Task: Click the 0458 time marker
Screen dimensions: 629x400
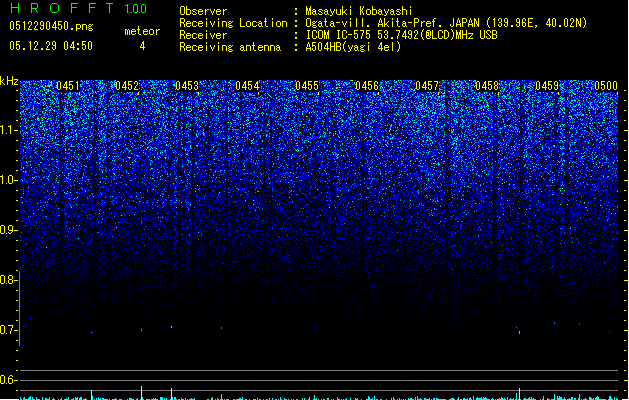Action: [x=487, y=86]
